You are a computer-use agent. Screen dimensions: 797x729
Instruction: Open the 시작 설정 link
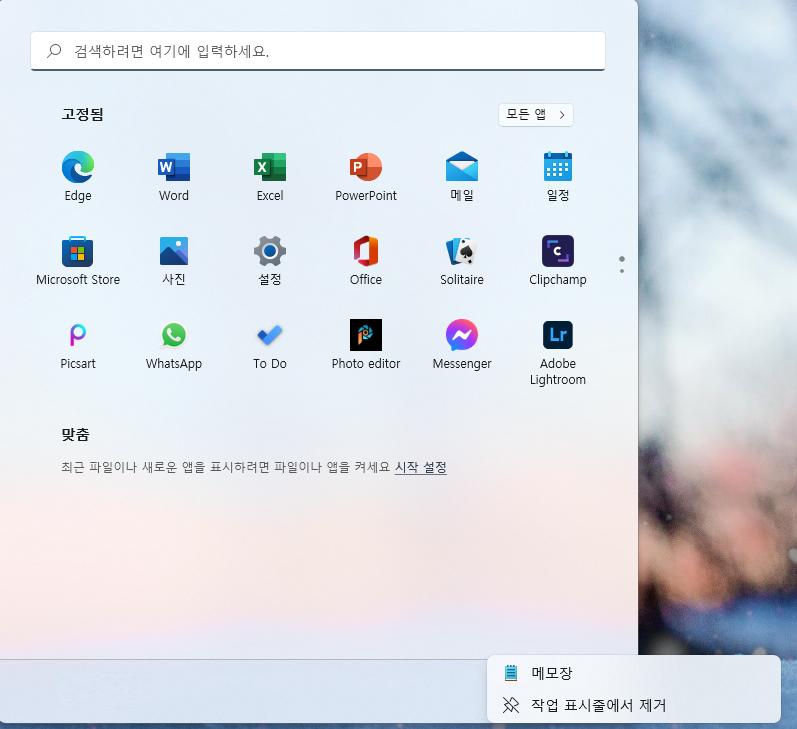(x=421, y=467)
